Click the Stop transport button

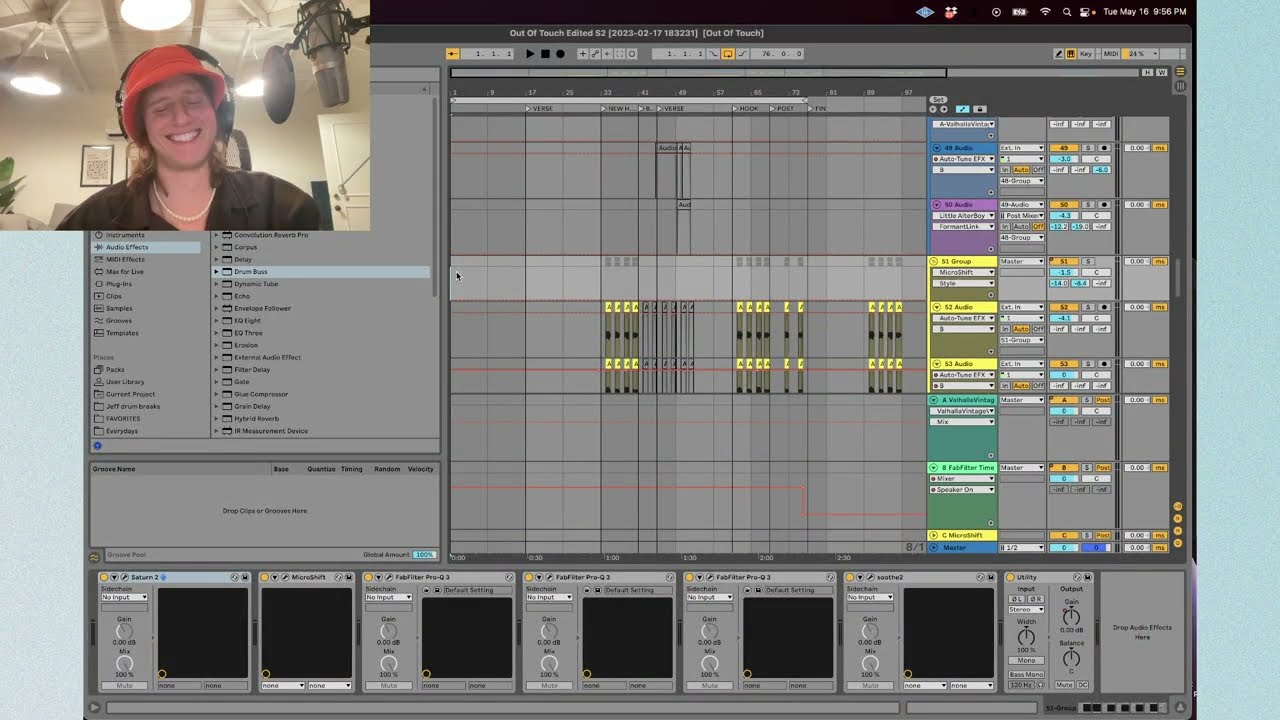point(545,54)
